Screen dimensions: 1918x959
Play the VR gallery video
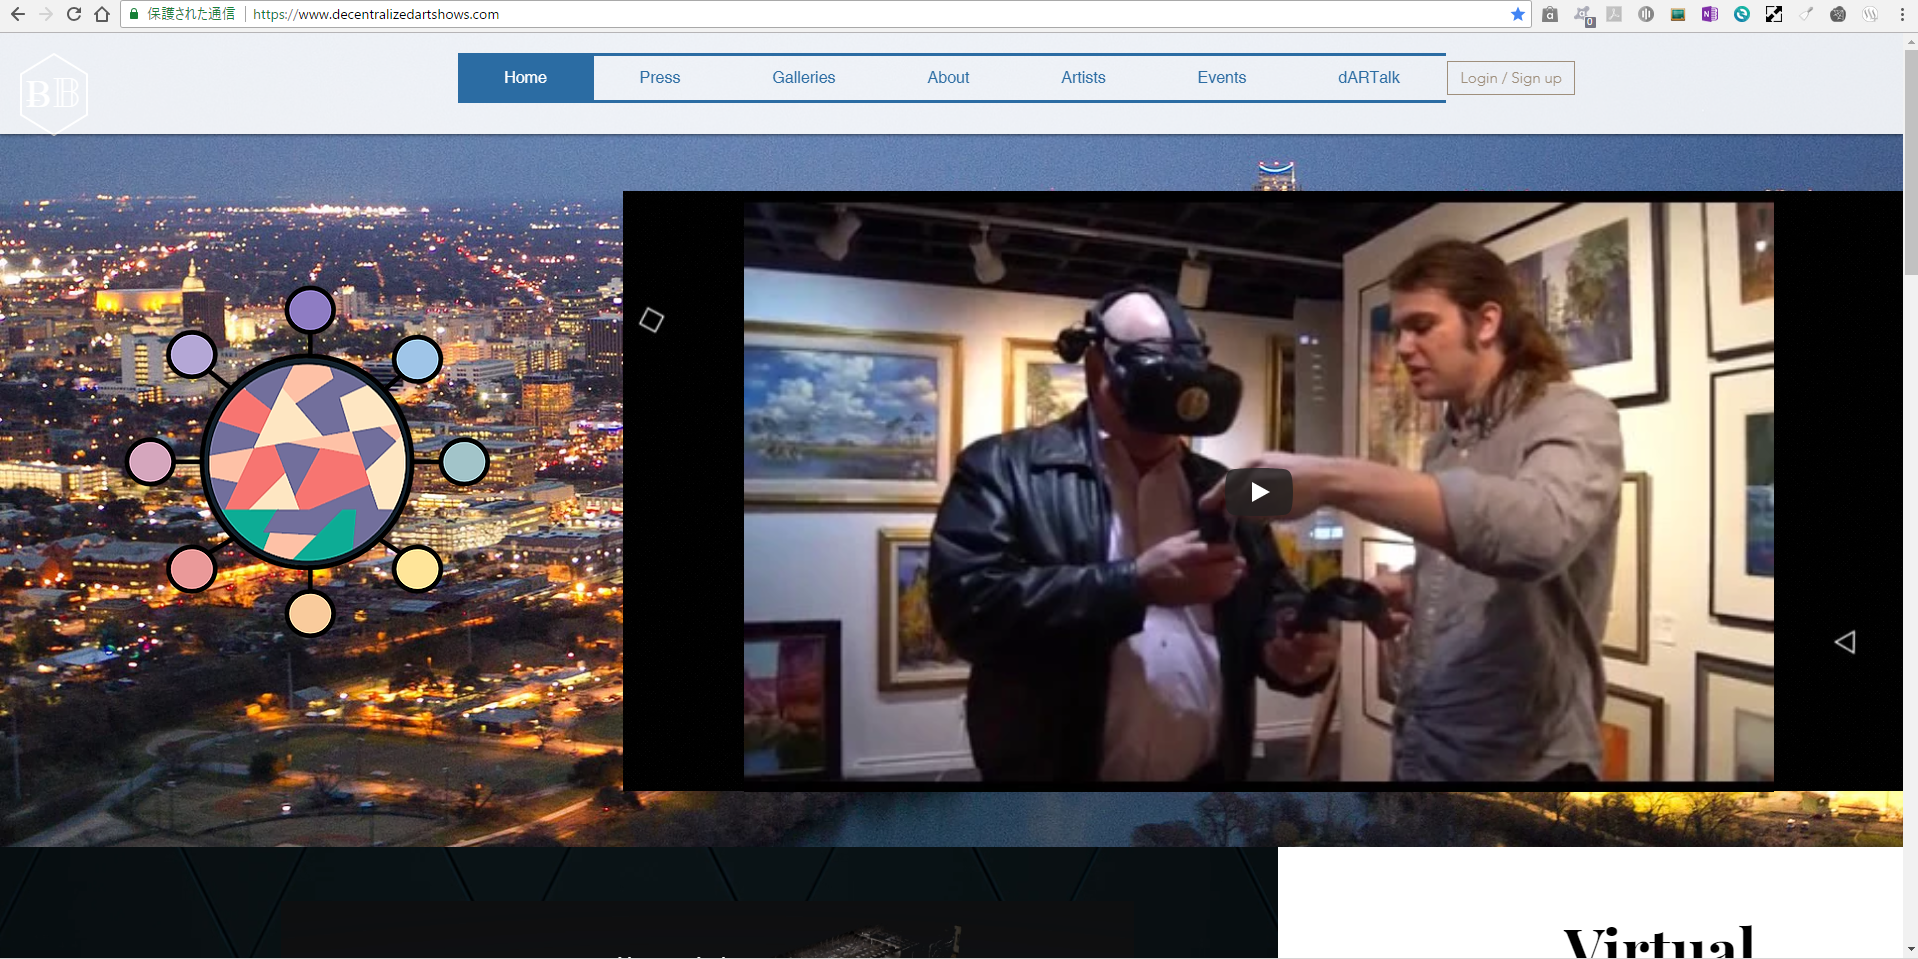click(x=1258, y=492)
